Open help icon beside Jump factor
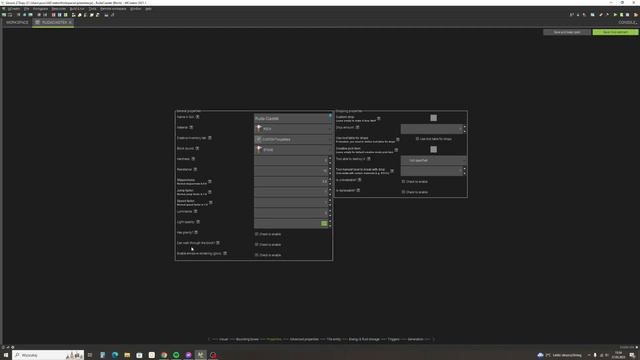 click(x=210, y=192)
